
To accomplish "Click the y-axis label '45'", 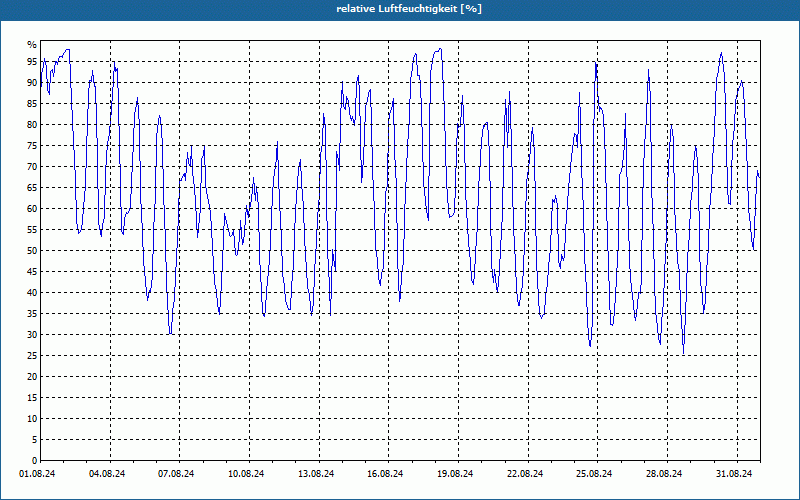I will tap(32, 271).
